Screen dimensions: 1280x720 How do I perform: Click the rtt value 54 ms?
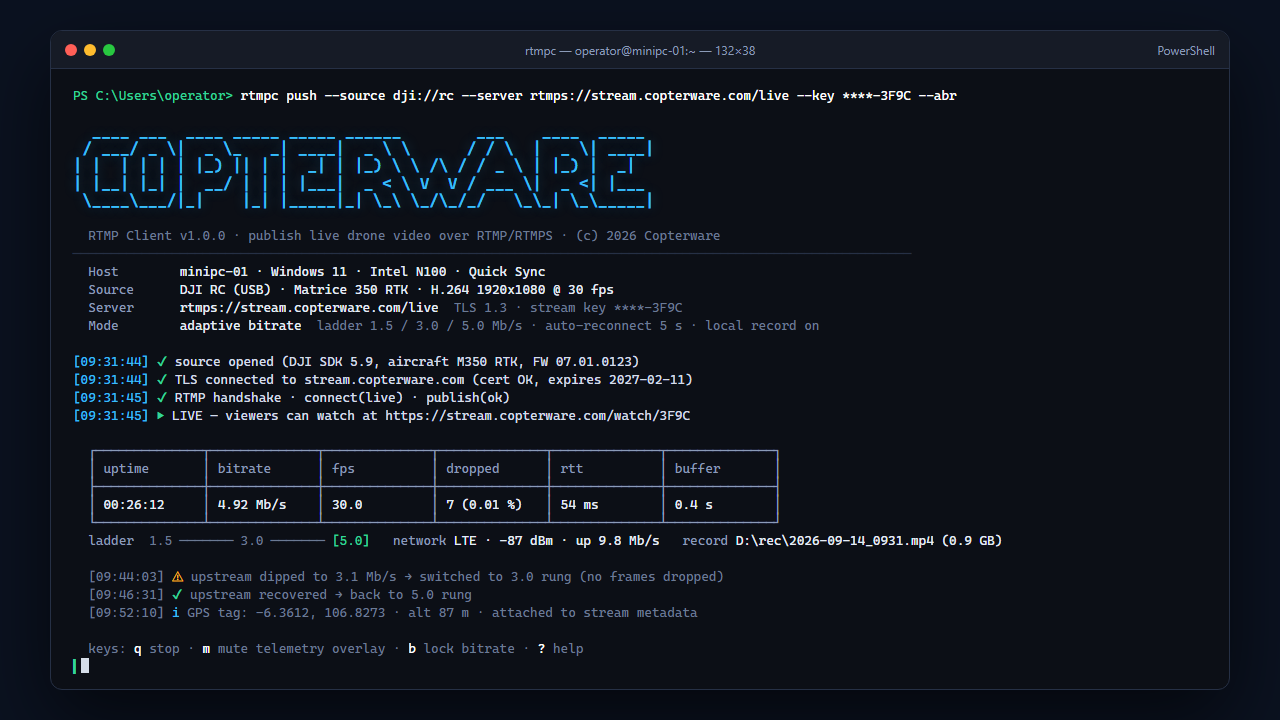click(579, 505)
